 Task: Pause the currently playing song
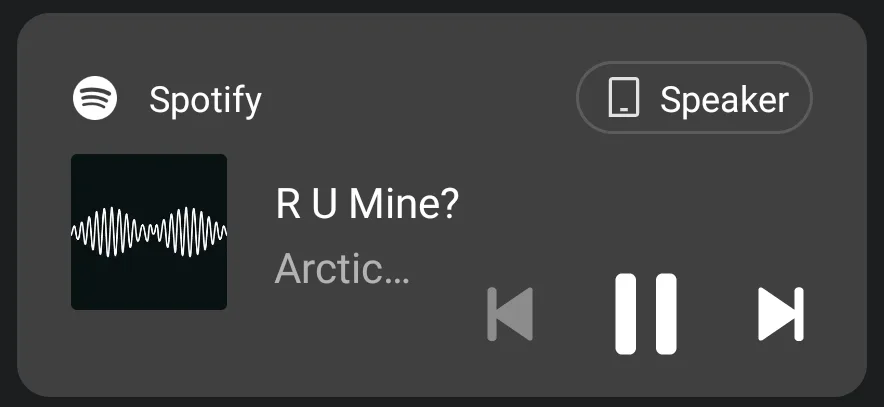(646, 314)
